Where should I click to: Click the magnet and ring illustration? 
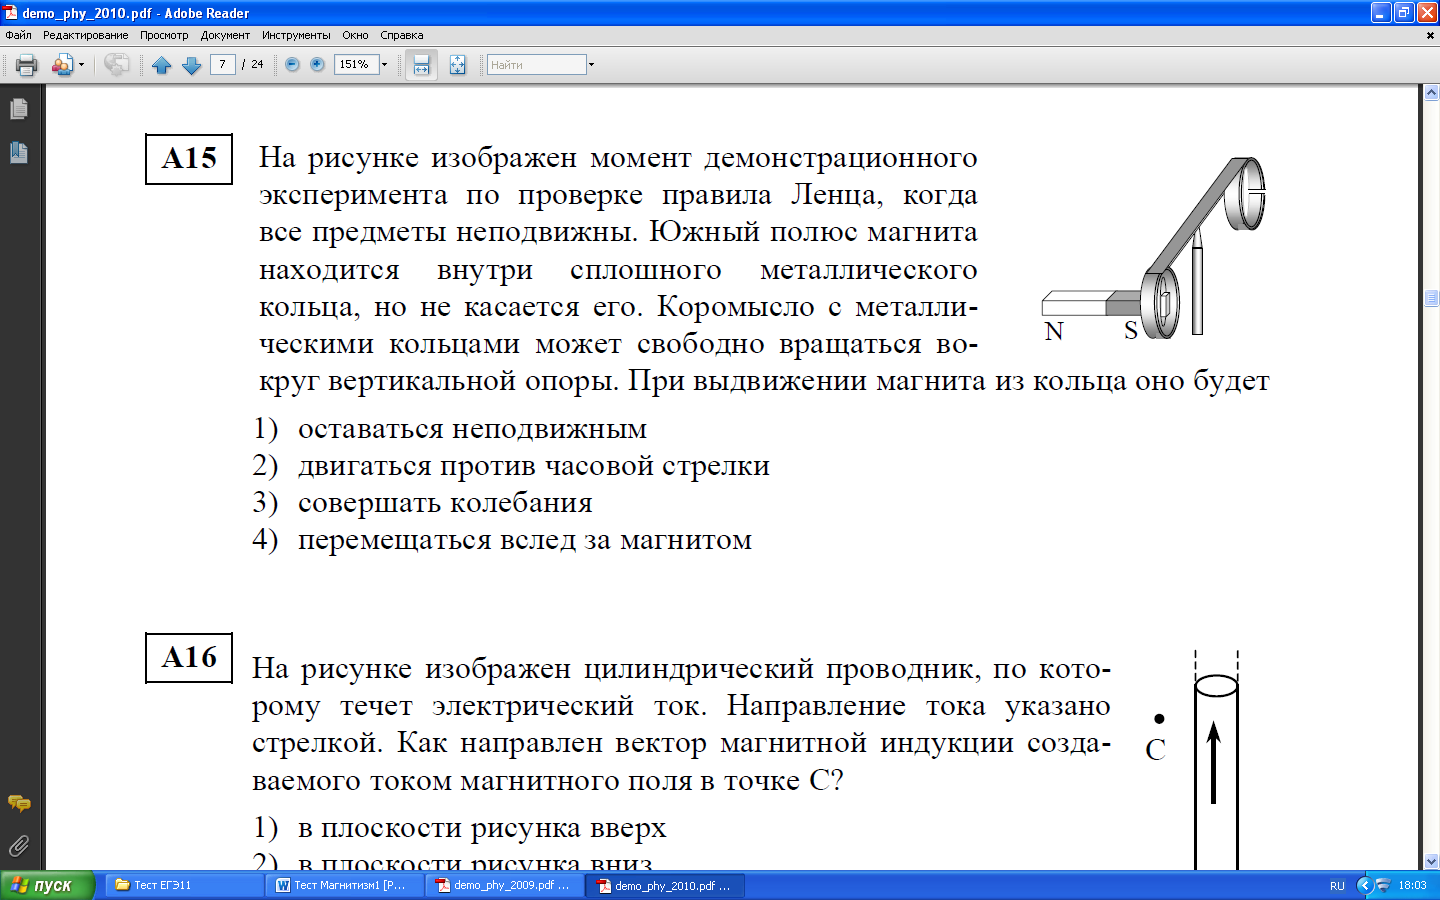pos(1154,250)
